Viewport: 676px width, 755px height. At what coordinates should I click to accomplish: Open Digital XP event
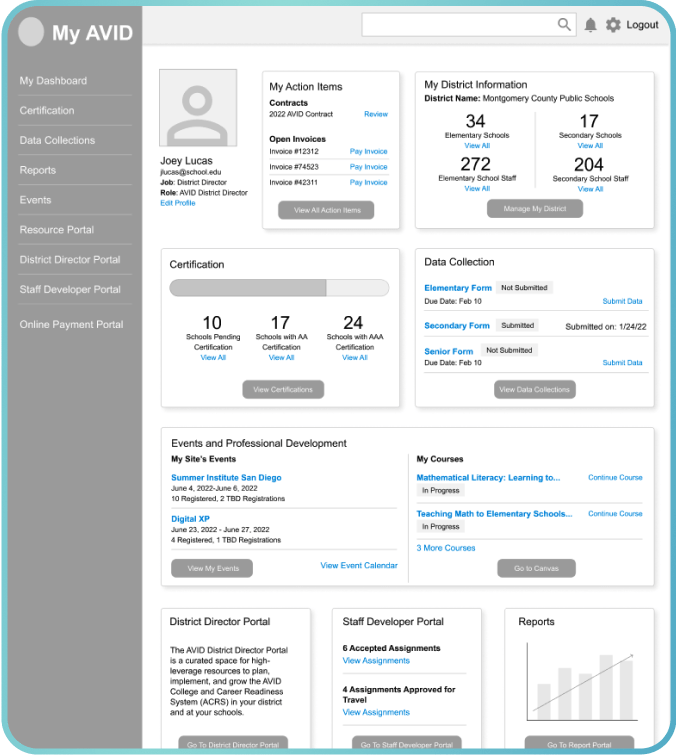pyautogui.click(x=190, y=519)
